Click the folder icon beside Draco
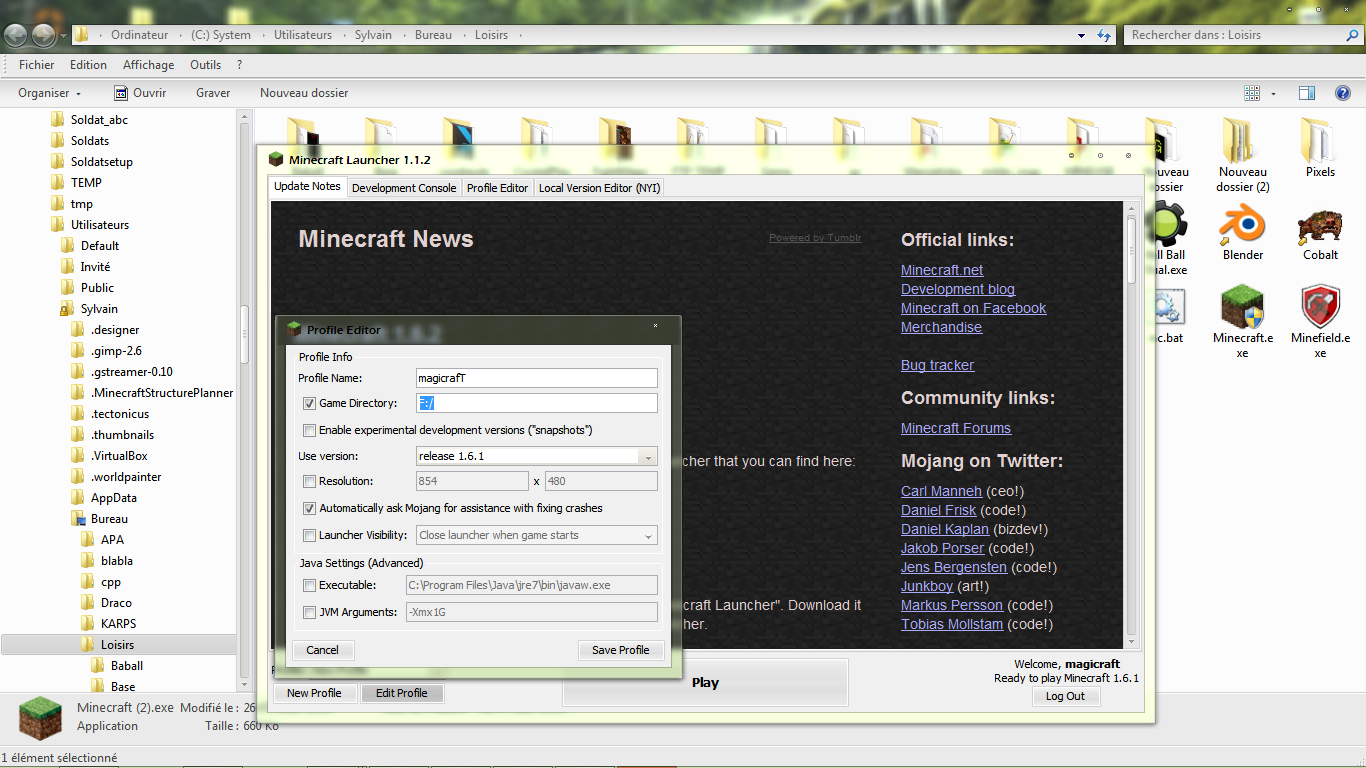Screen dimensions: 1366x768 (87, 603)
